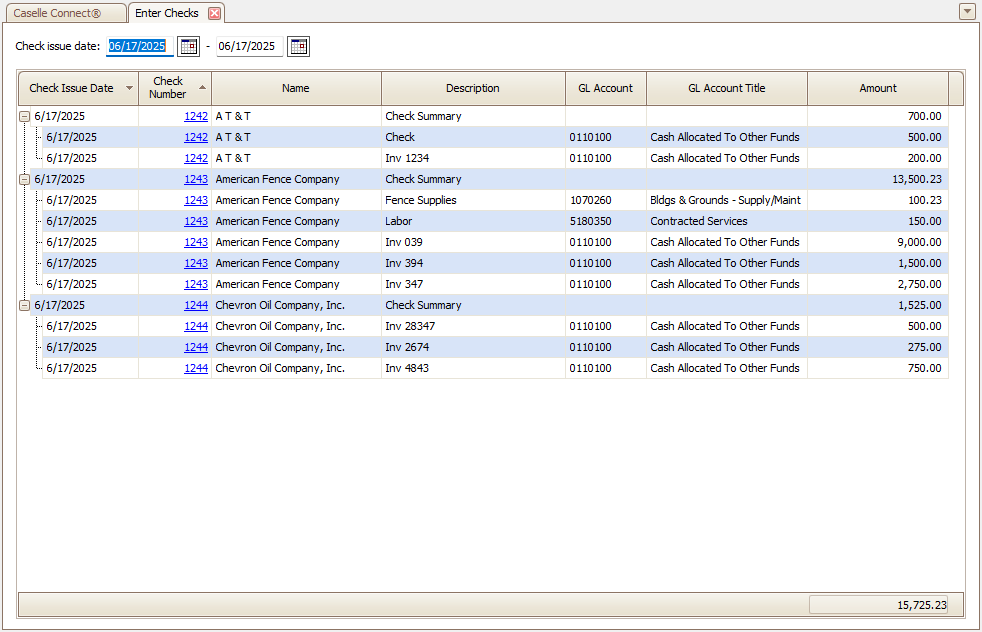Viewport: 982px width, 632px height.
Task: Open the start date calendar picker
Action: click(188, 46)
